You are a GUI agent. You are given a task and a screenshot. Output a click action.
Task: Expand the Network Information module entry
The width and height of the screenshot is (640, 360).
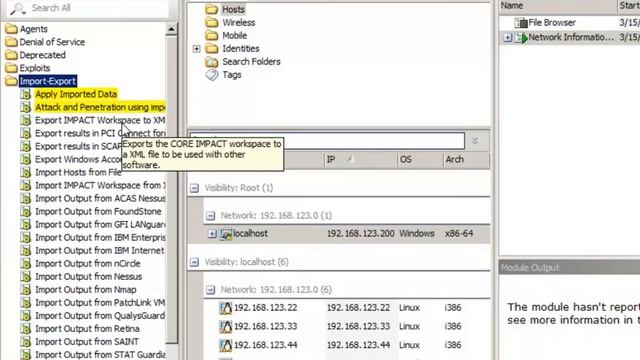[507, 38]
